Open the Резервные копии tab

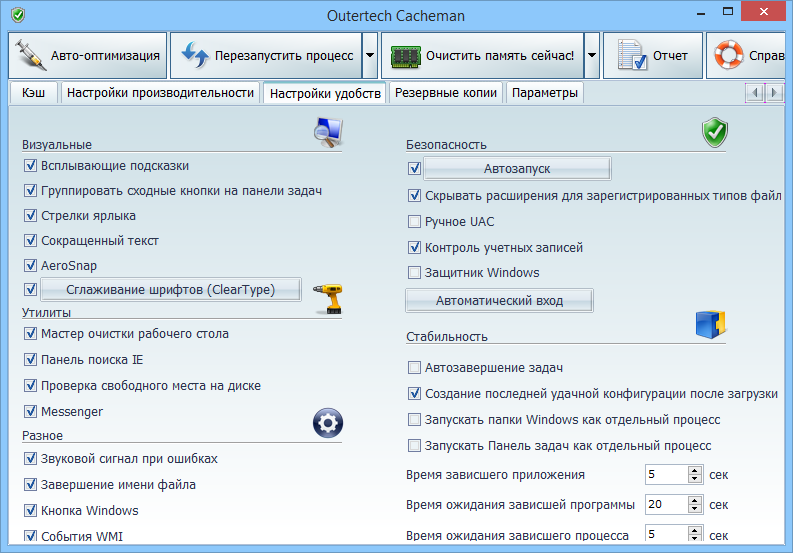pos(446,93)
